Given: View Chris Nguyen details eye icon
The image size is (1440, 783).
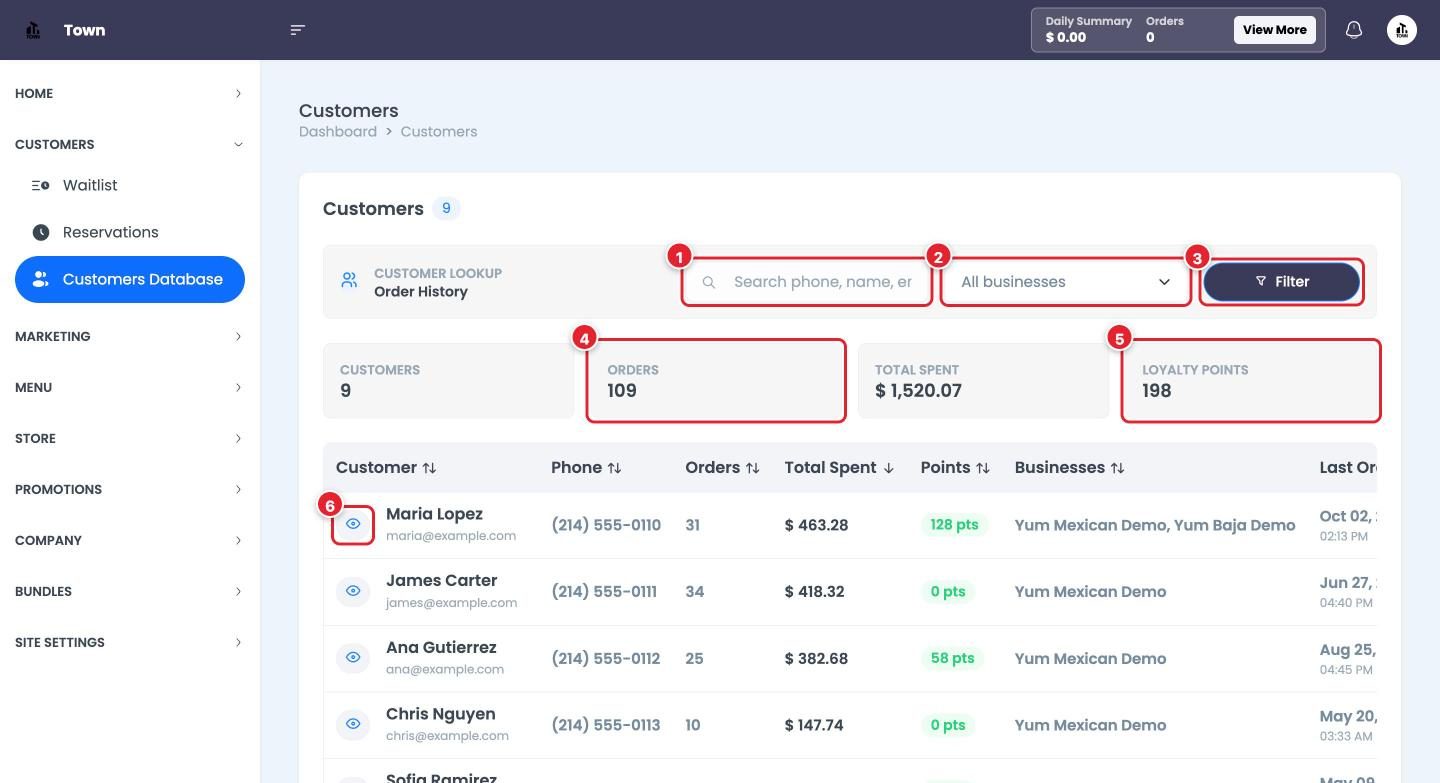Looking at the screenshot, I should coord(353,724).
